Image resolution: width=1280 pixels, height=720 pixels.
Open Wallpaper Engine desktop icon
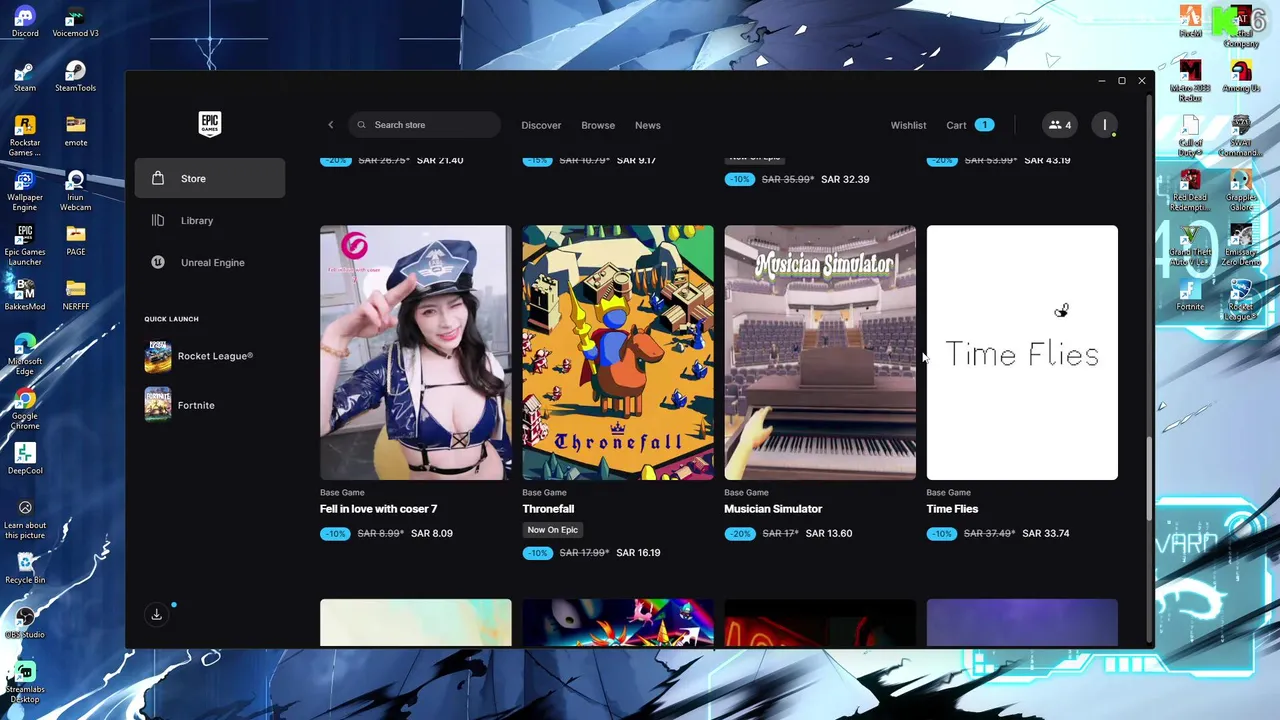(25, 190)
